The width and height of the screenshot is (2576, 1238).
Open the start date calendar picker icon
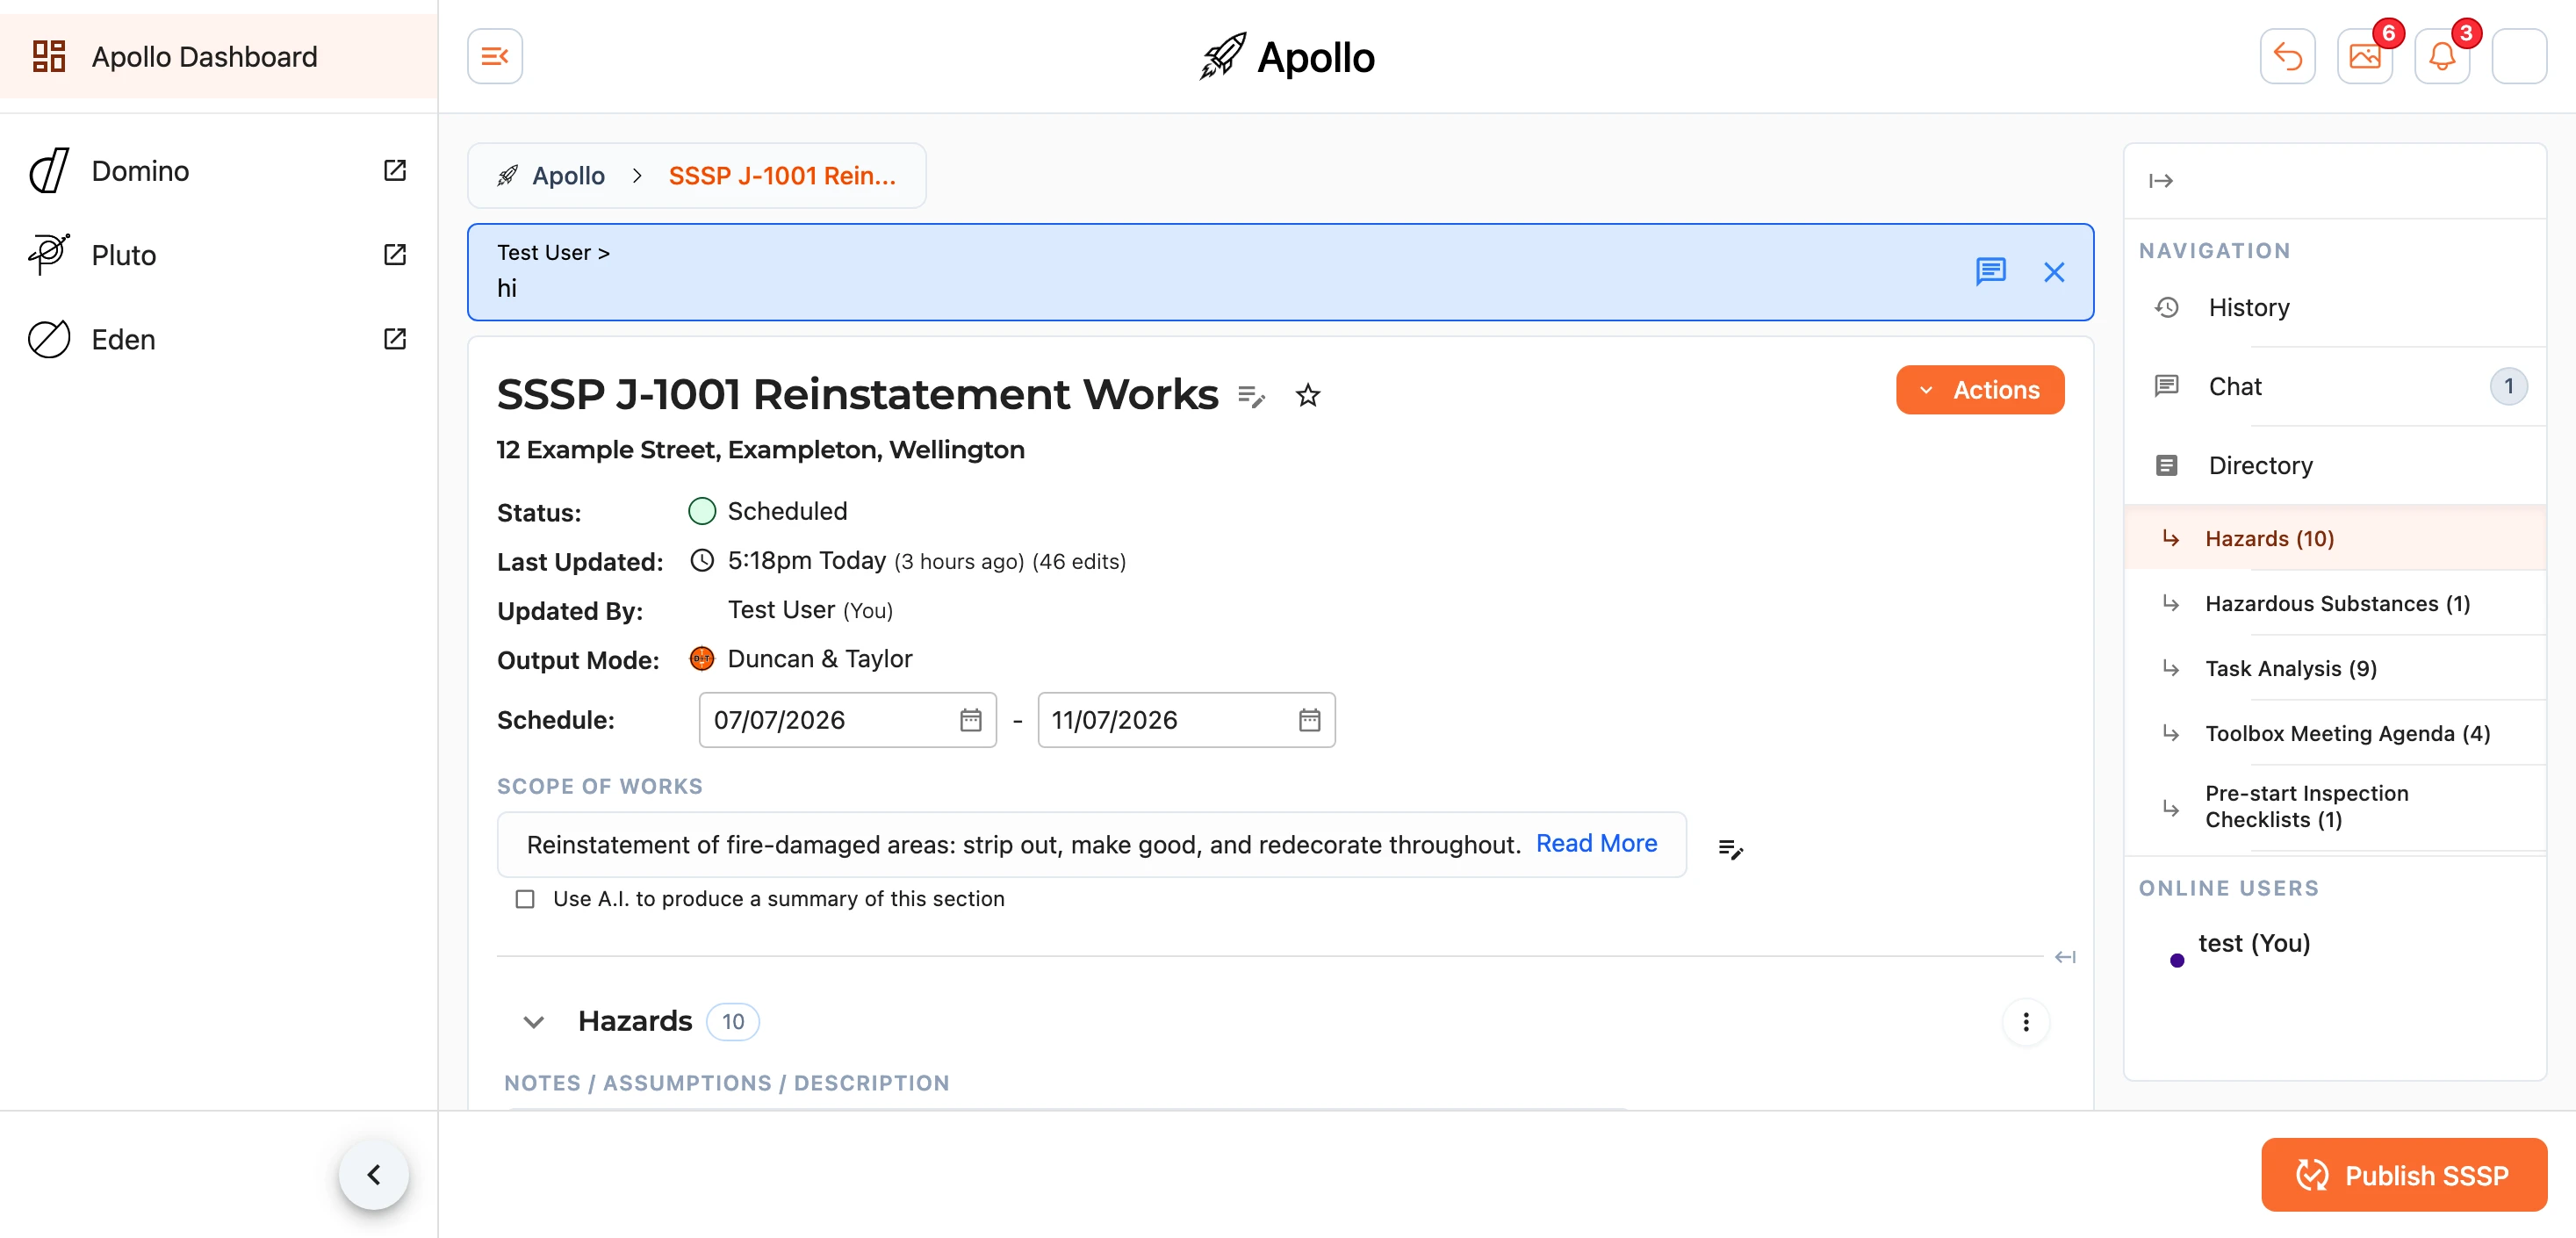[970, 720]
